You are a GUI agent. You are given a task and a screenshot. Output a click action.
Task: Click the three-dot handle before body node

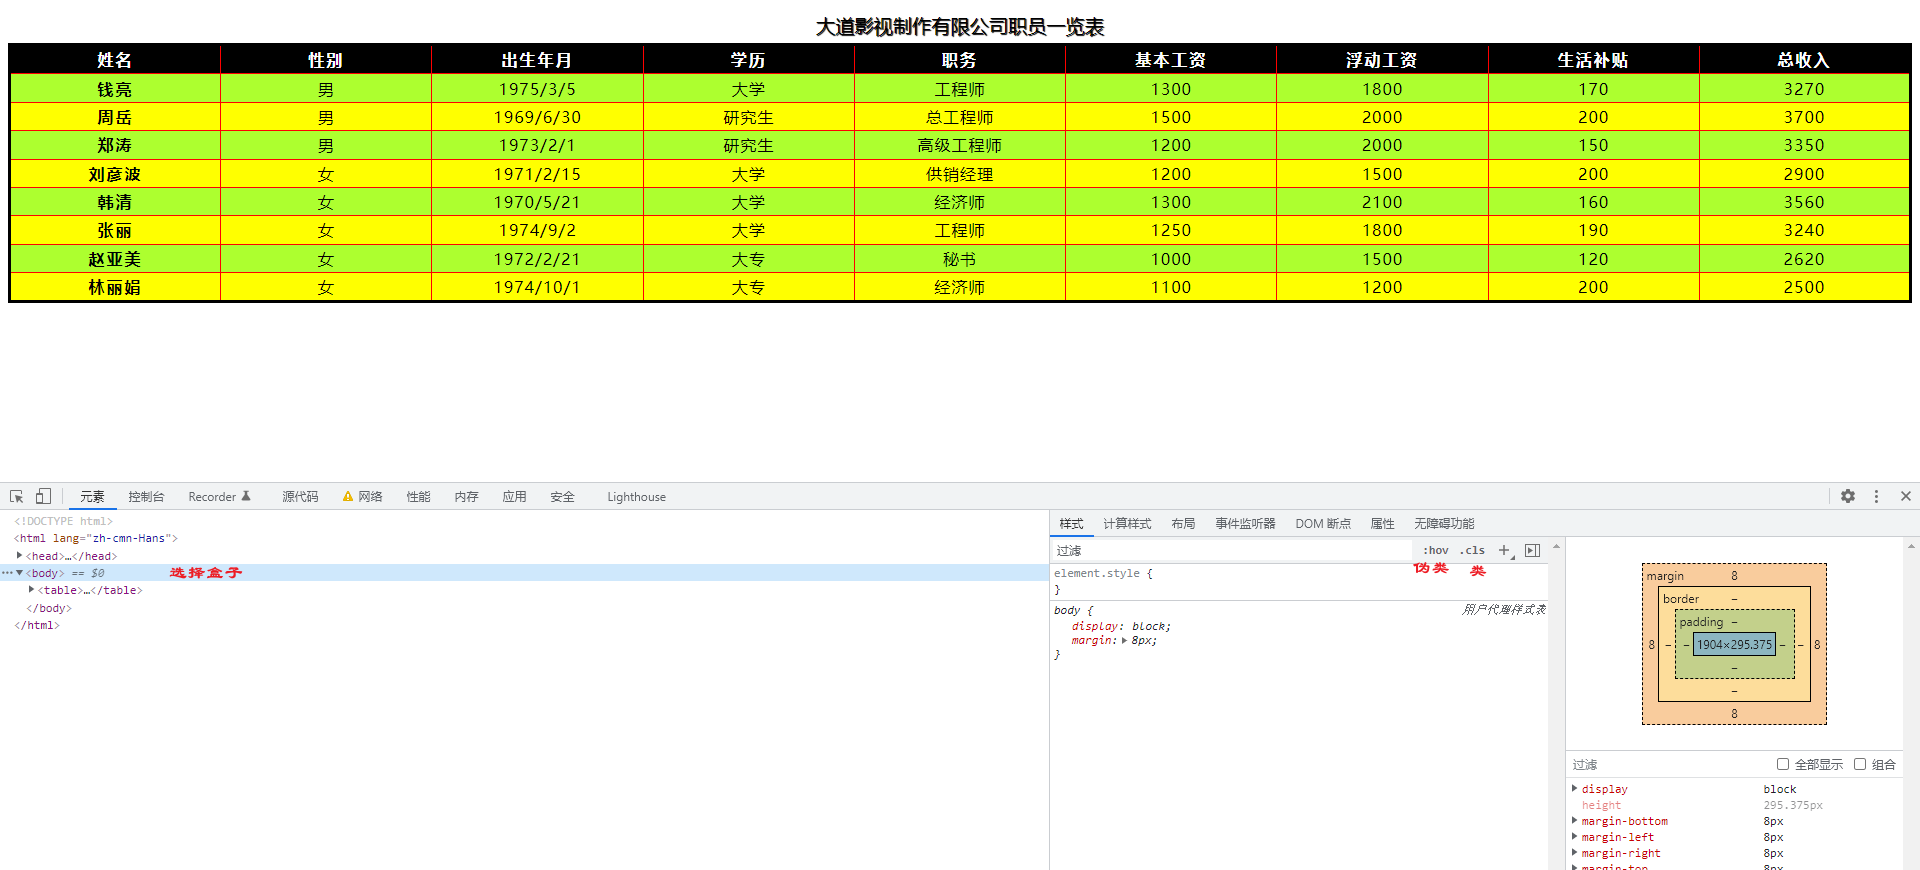pyautogui.click(x=7, y=573)
